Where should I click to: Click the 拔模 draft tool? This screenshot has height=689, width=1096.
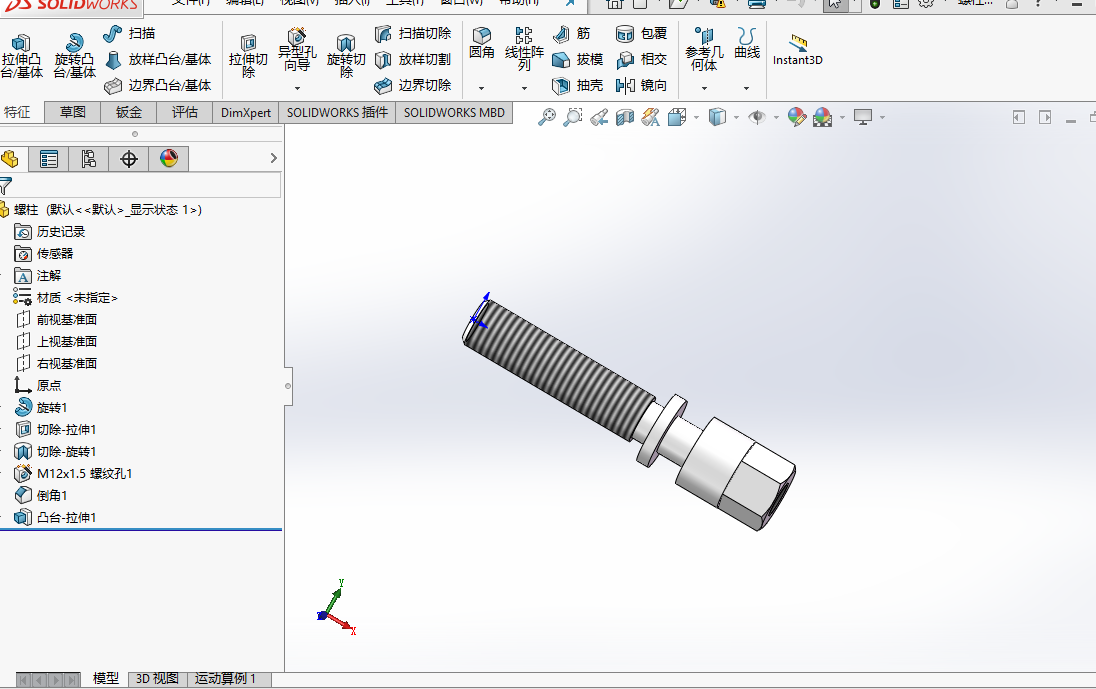coord(577,59)
